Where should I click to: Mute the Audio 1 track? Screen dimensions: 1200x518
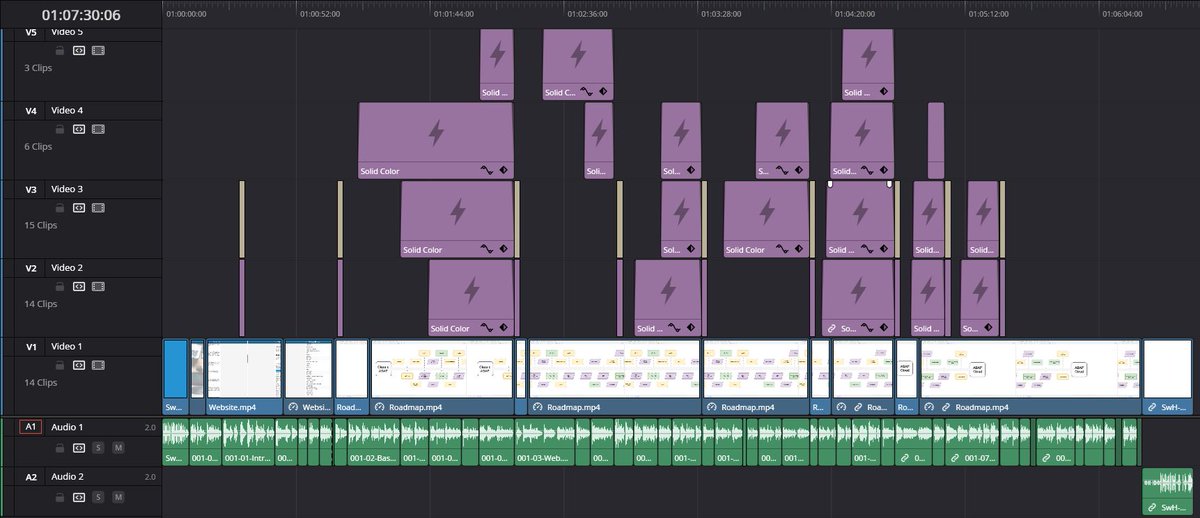[x=117, y=447]
